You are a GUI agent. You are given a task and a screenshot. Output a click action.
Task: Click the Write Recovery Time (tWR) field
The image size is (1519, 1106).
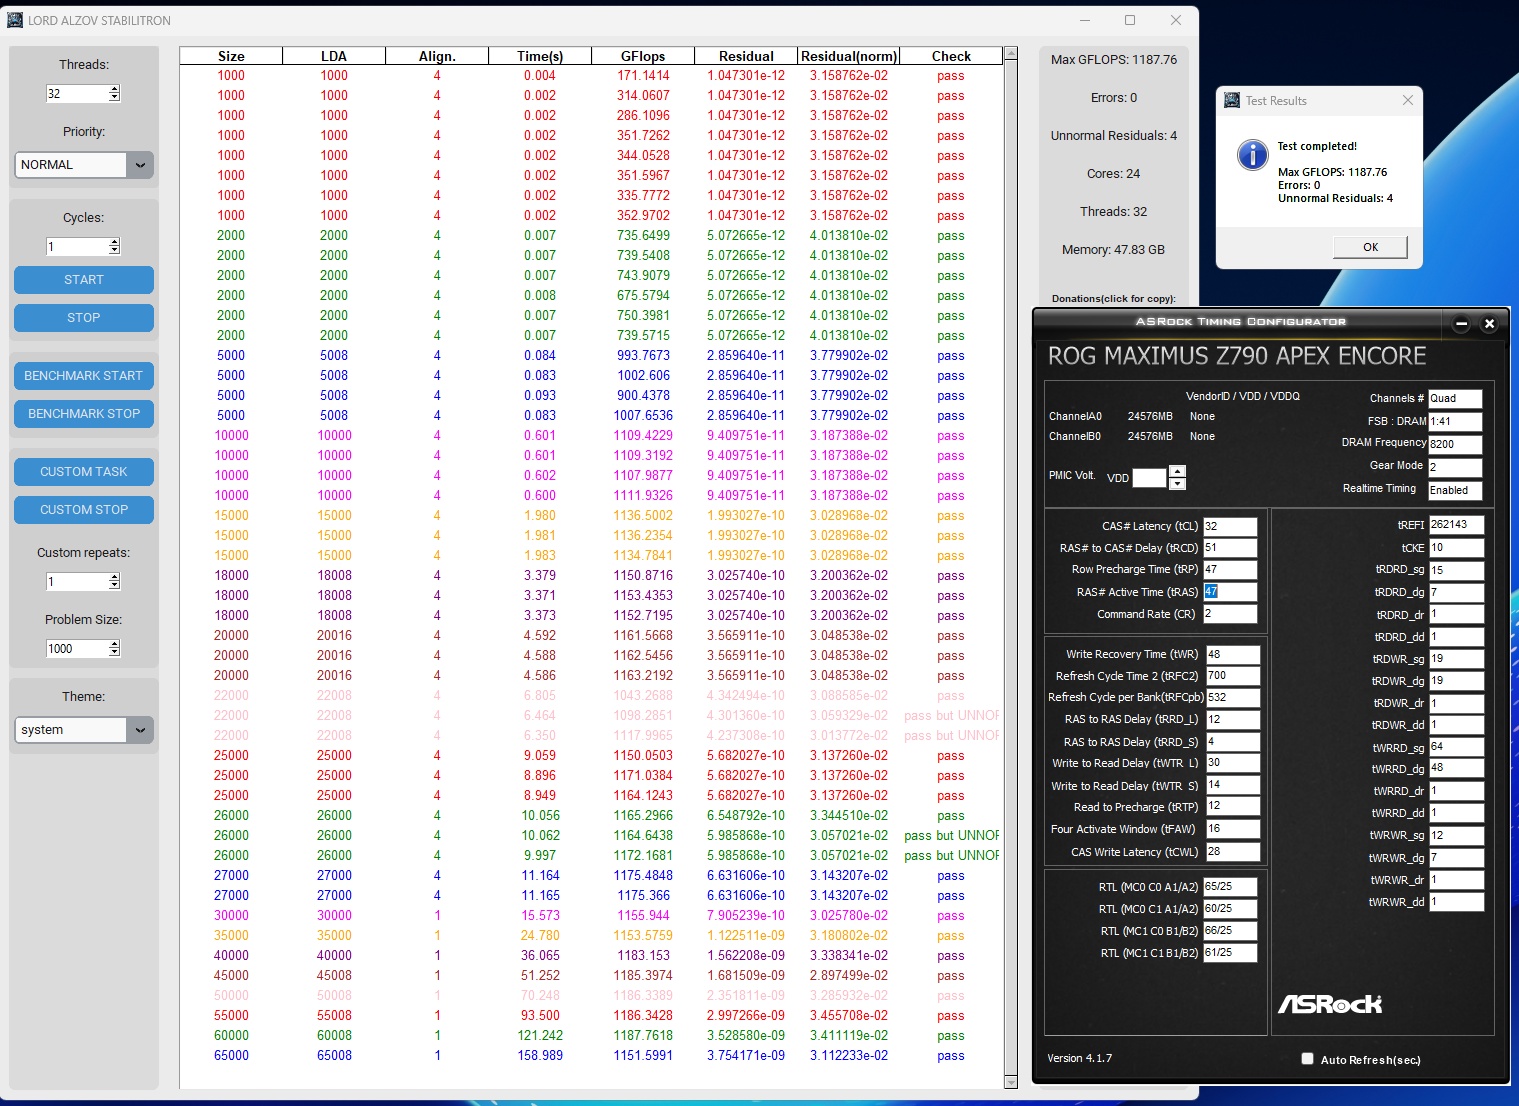click(x=1233, y=654)
